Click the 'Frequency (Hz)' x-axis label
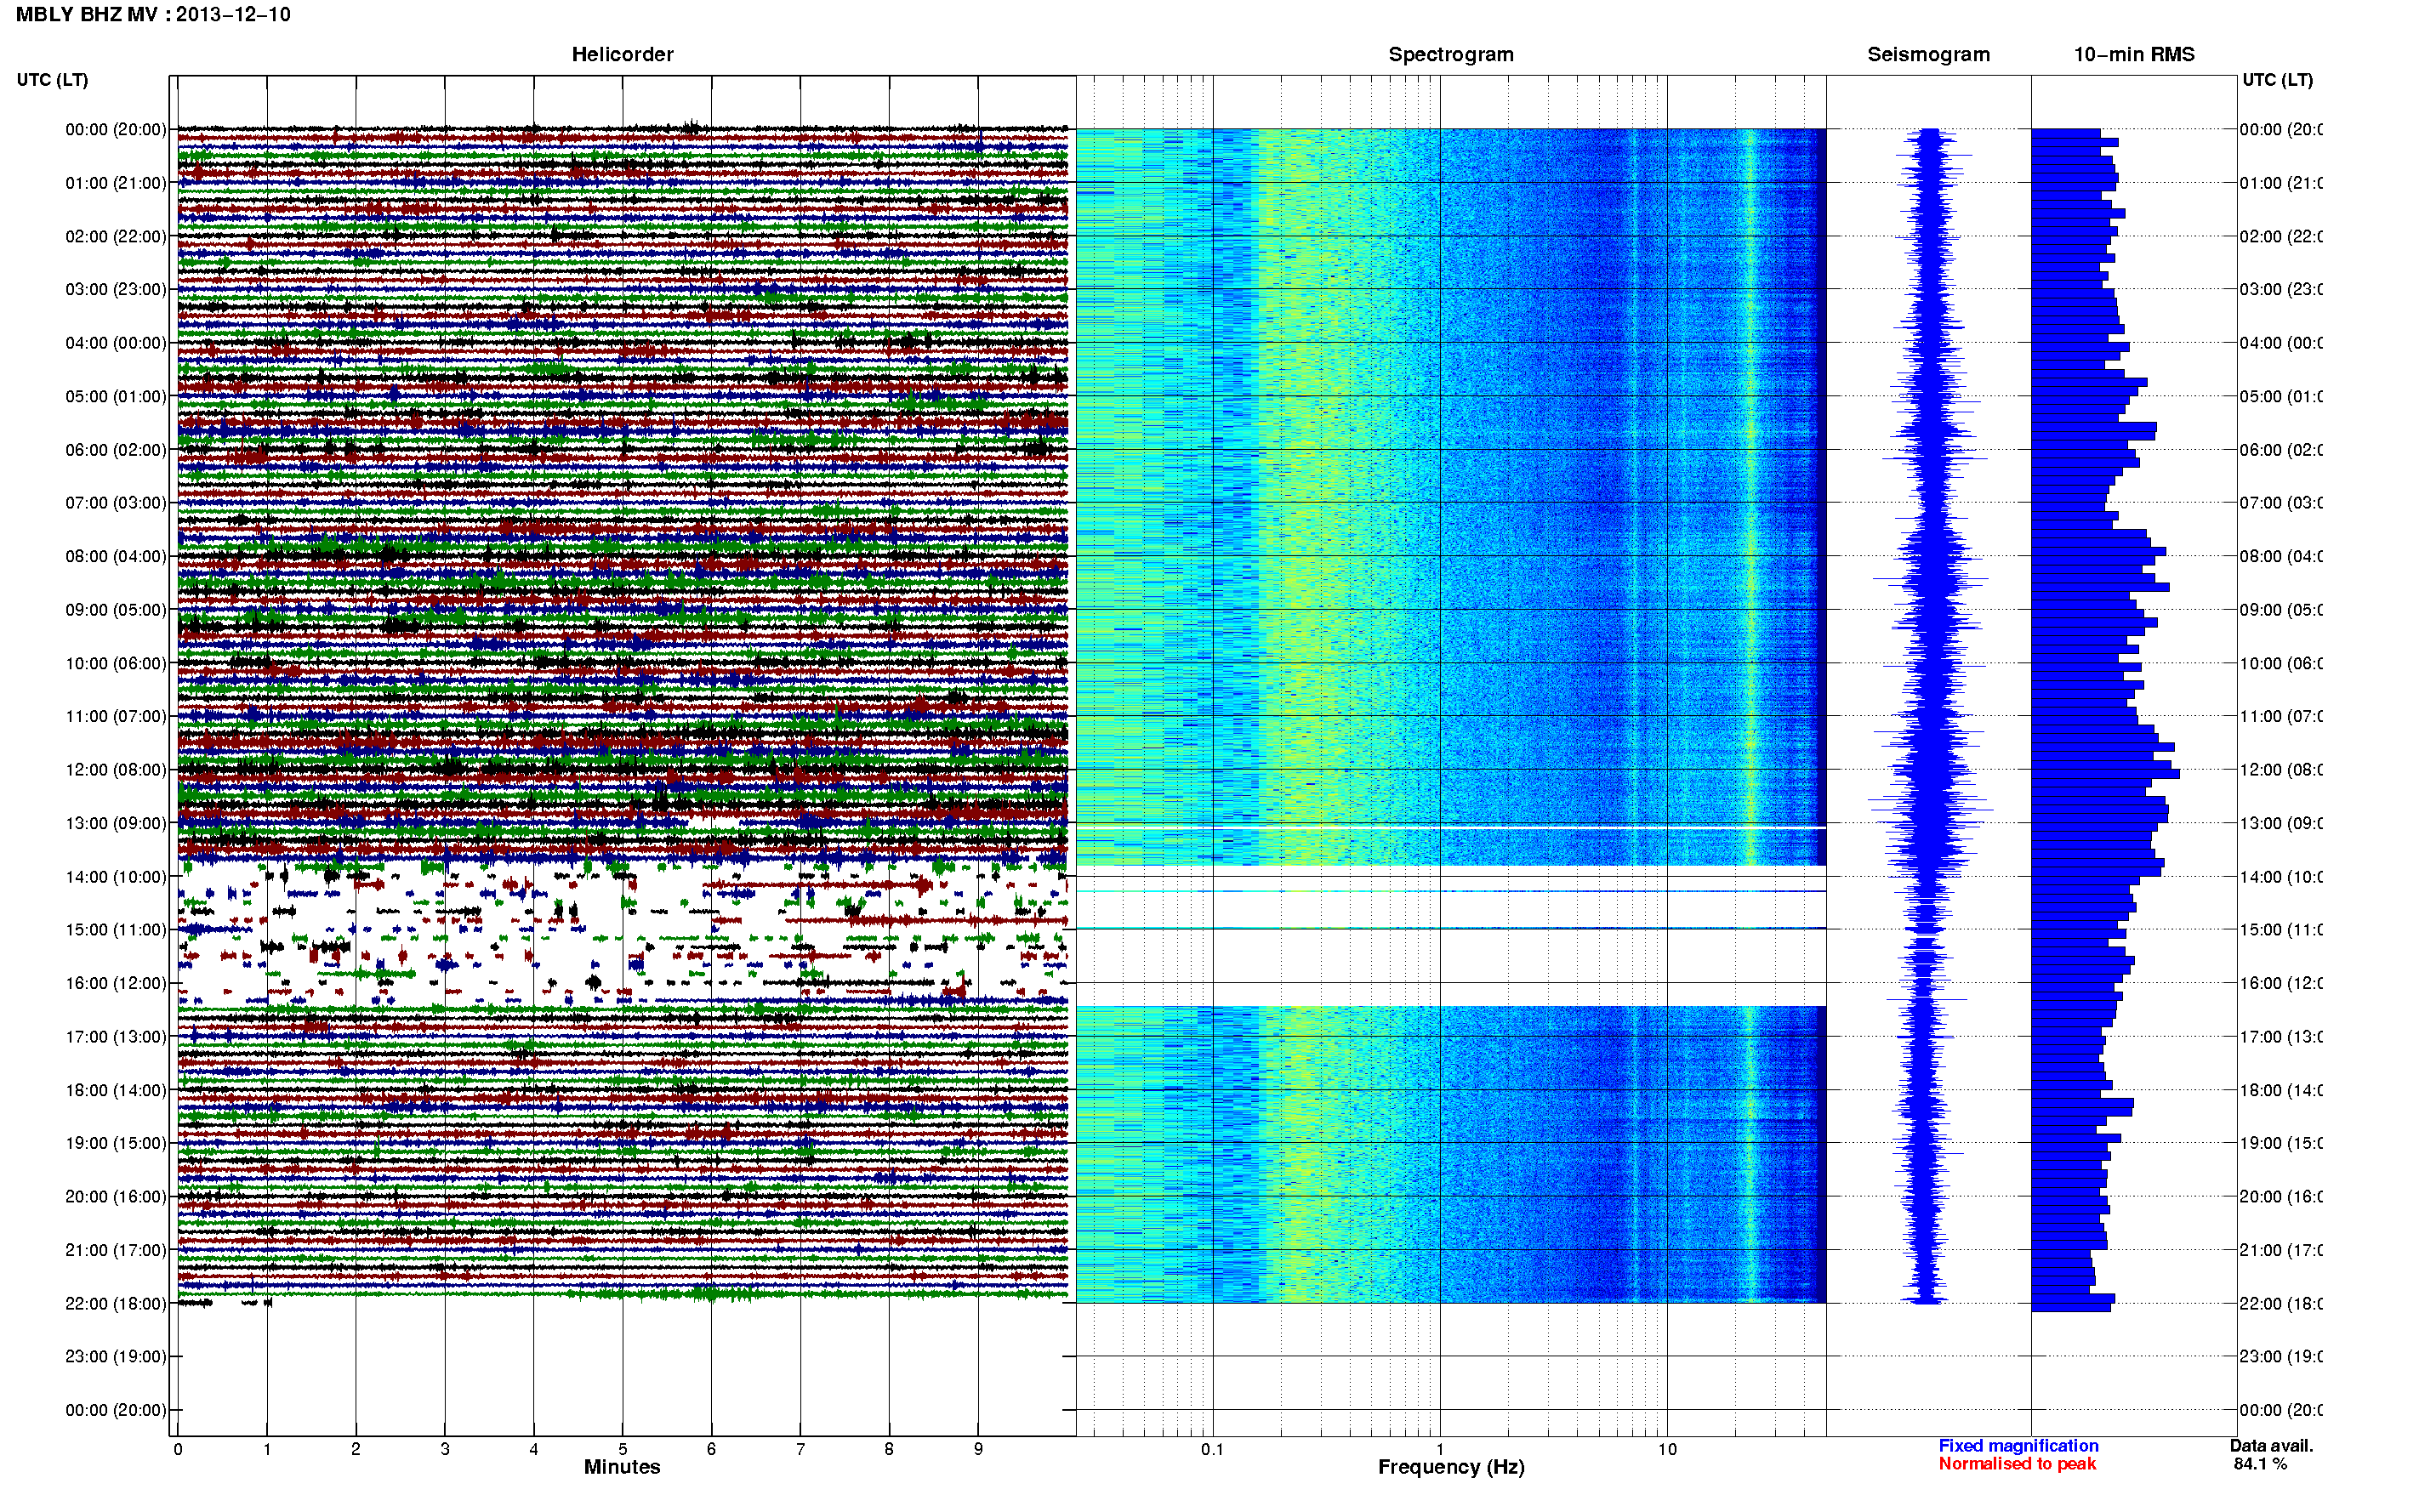The width and height of the screenshot is (2419, 1512). 1451,1467
